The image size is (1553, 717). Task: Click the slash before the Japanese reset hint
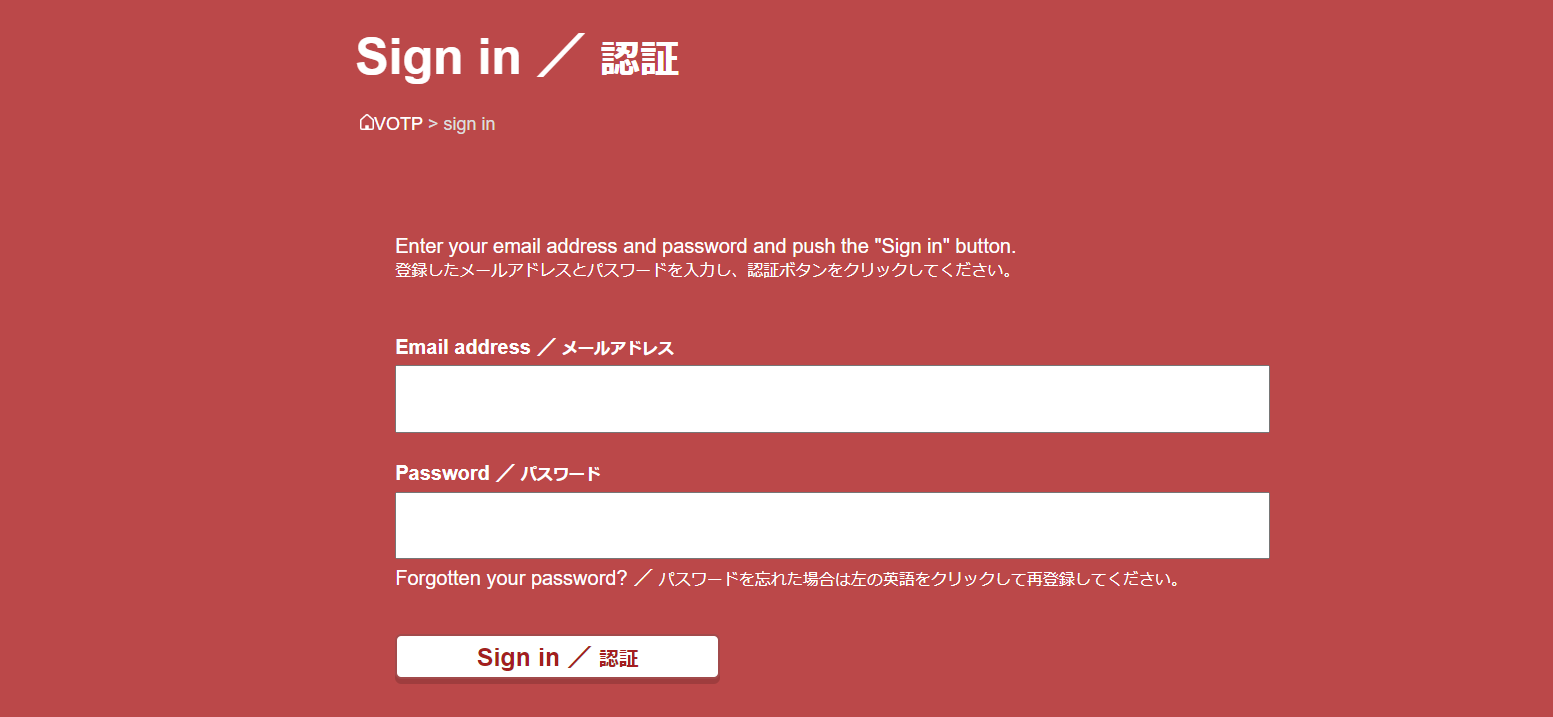[643, 578]
